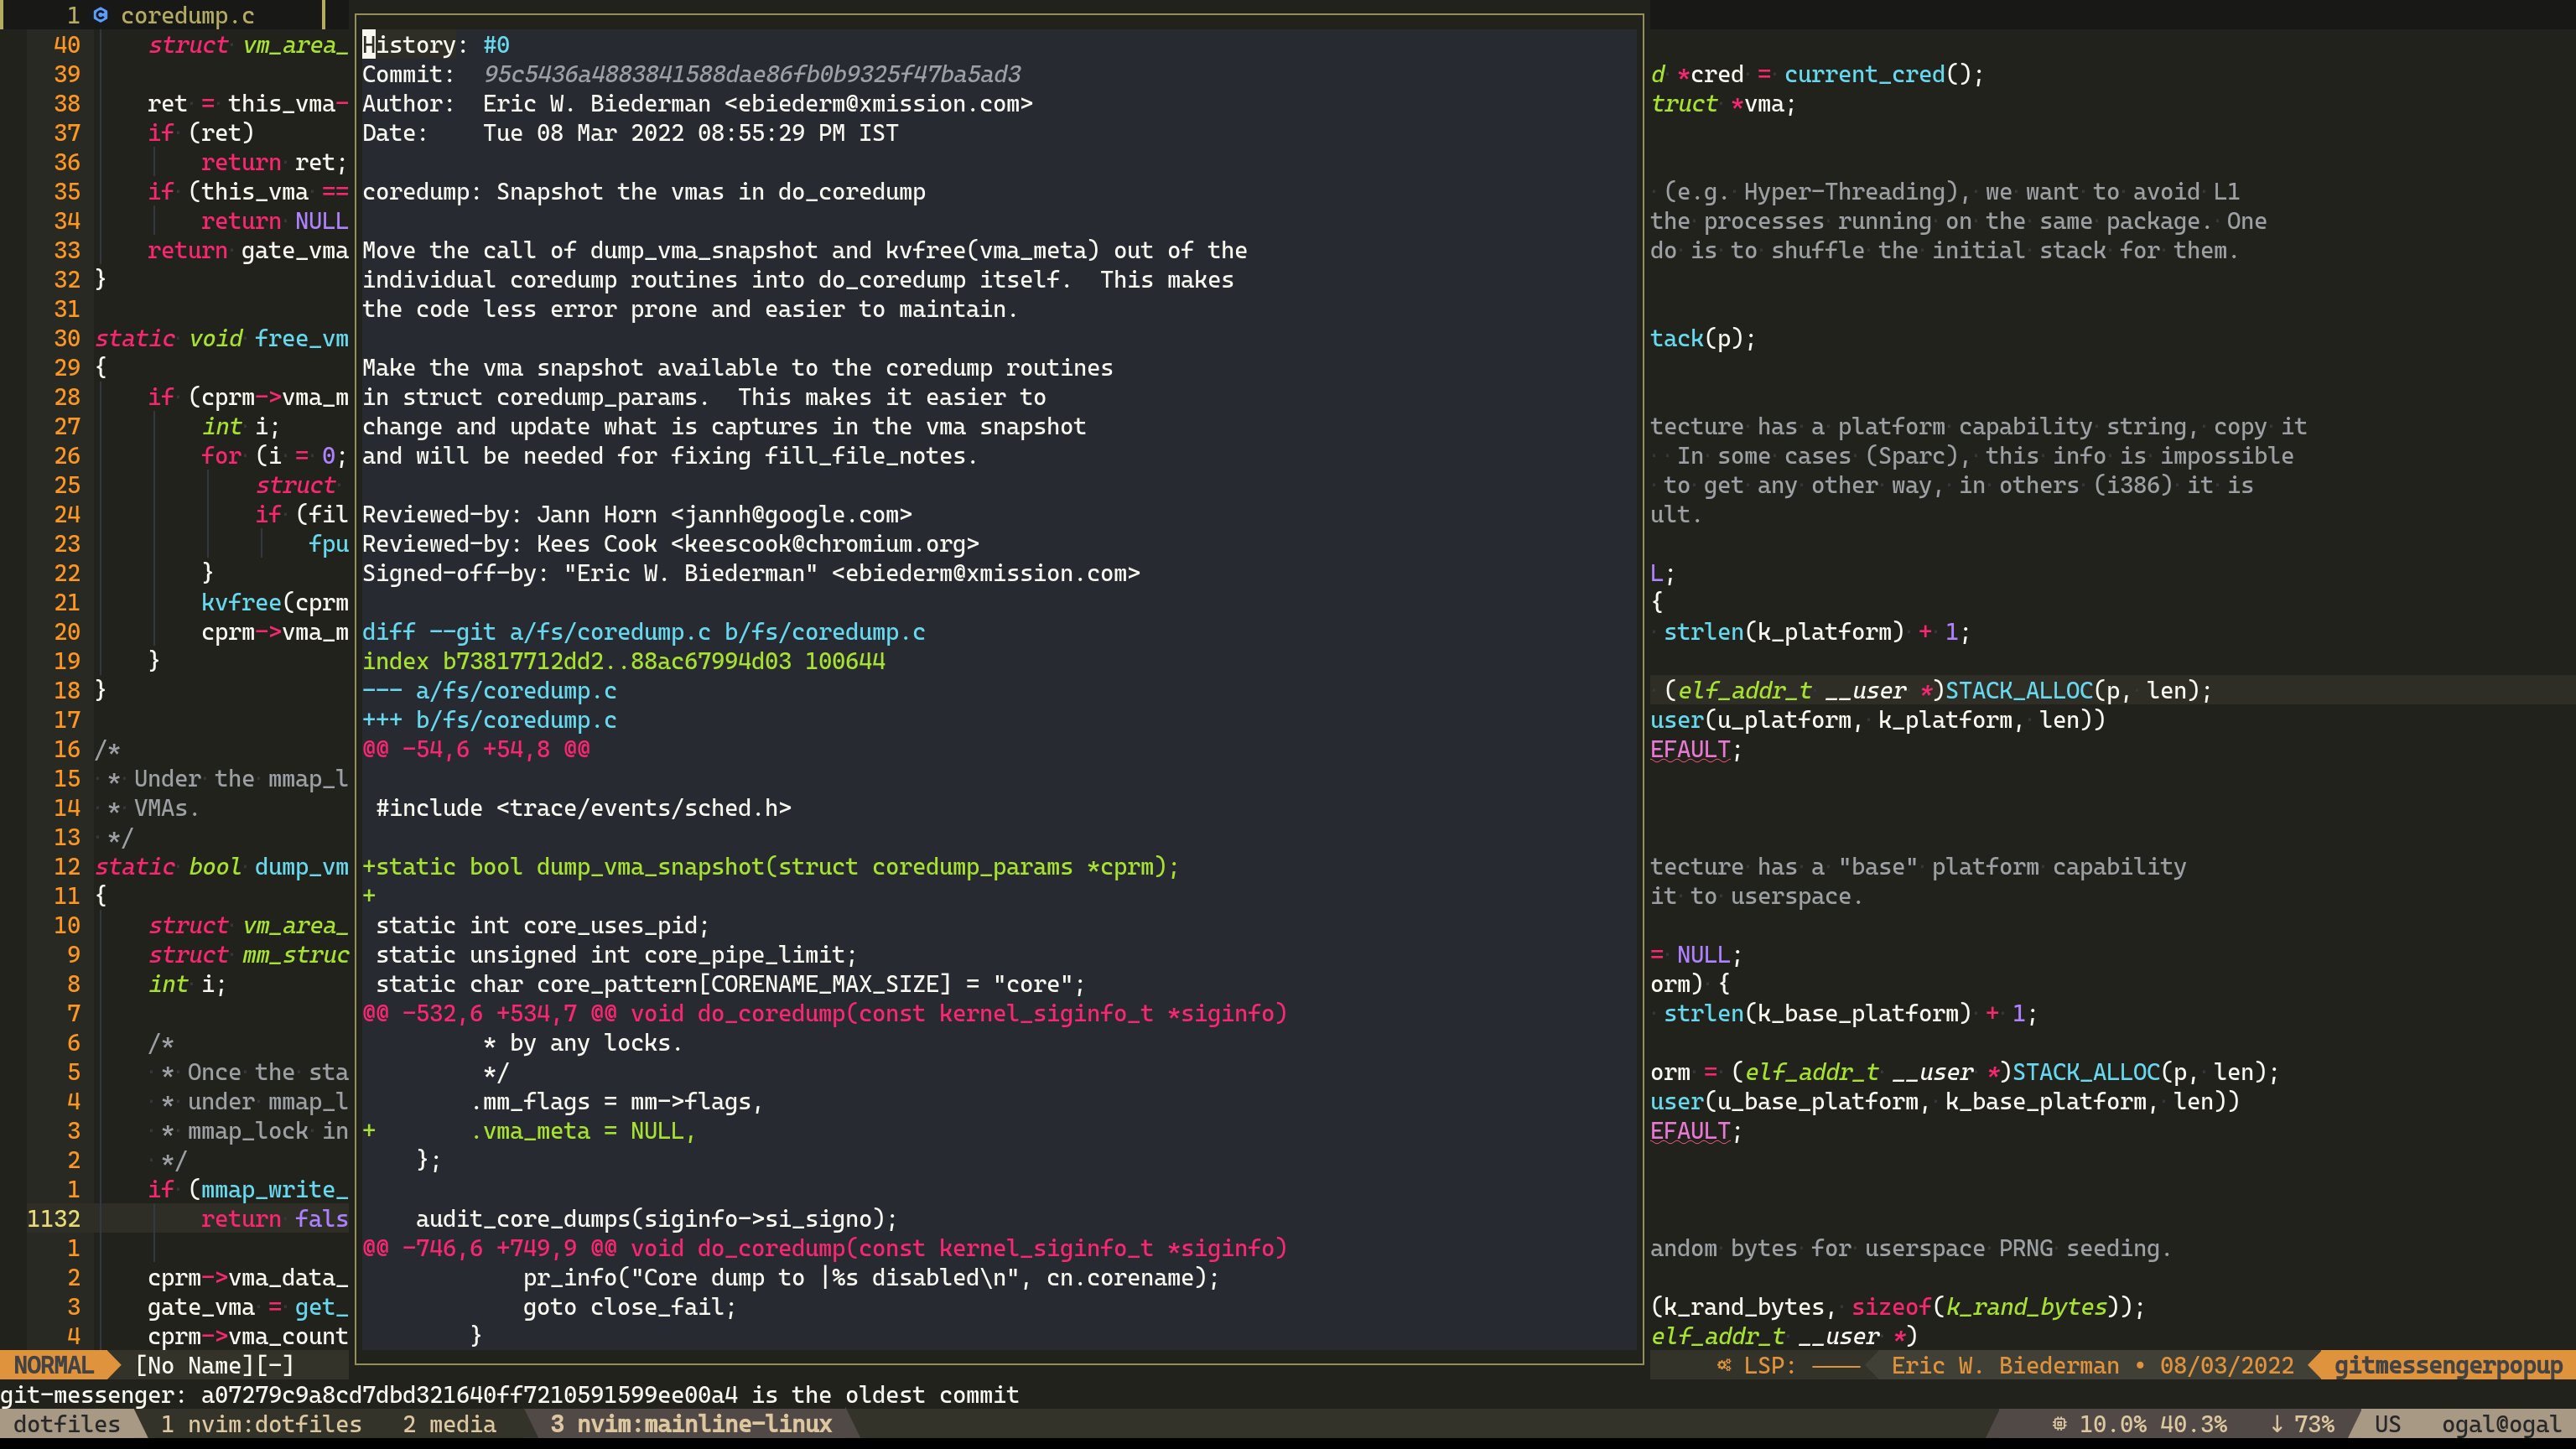
Task: Click the LSP: status text
Action: click(x=1770, y=1365)
